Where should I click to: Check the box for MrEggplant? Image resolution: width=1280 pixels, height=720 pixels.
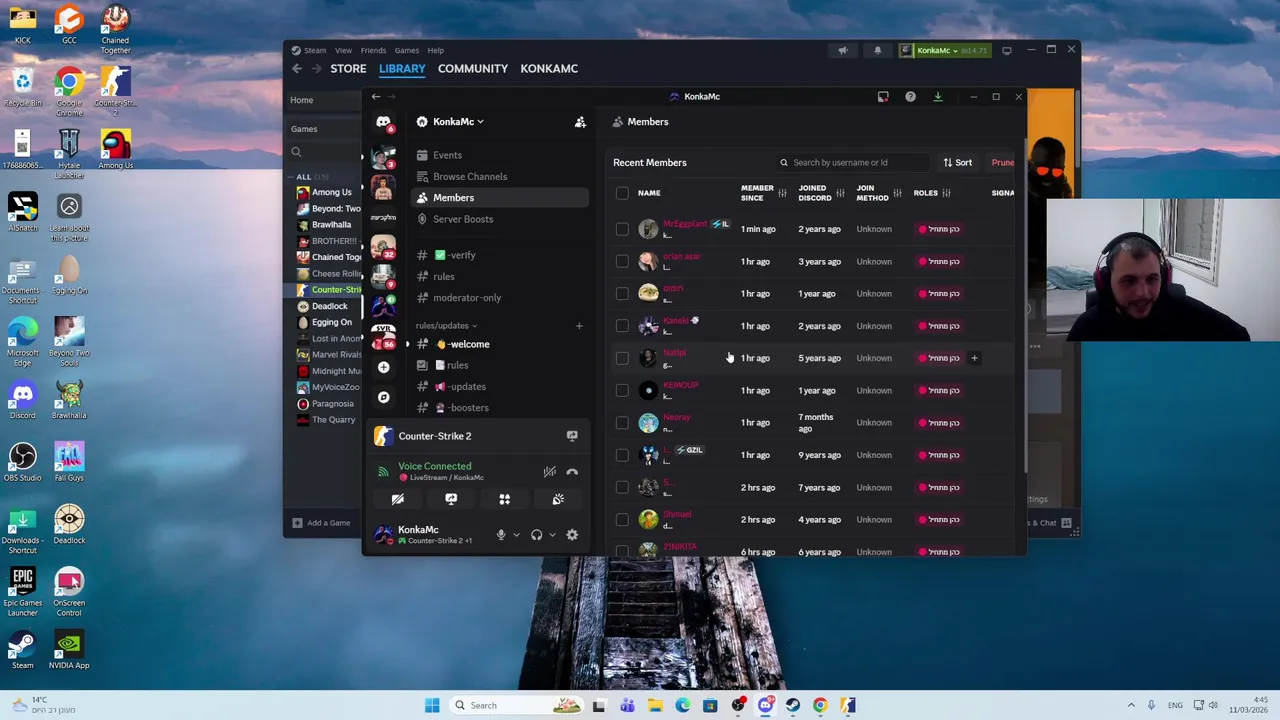pos(622,229)
